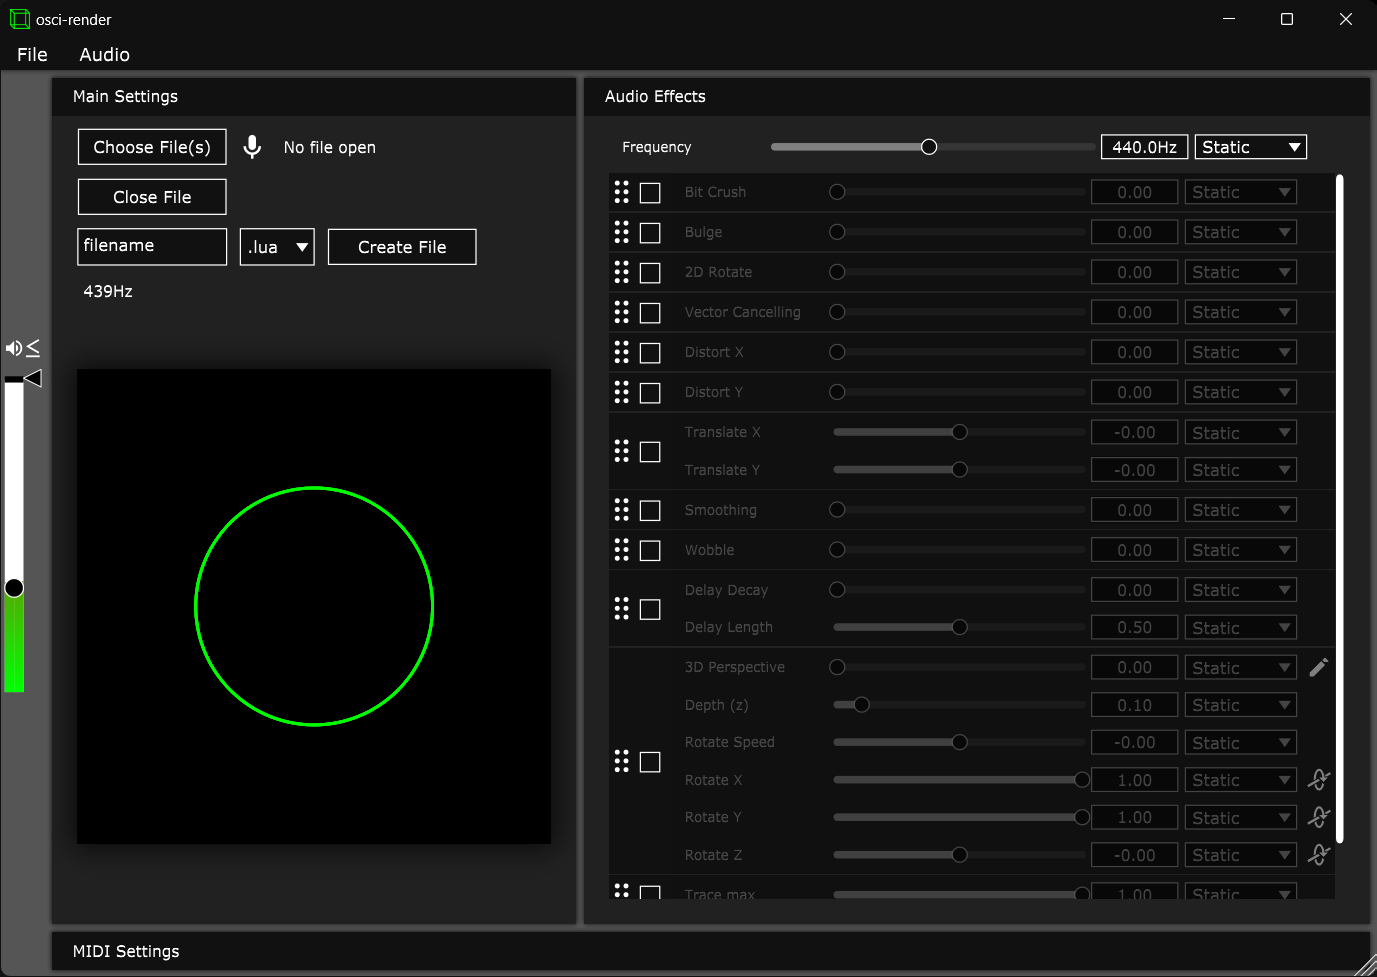The height and width of the screenshot is (977, 1377).
Task: Toggle the Vector Cancelling checkbox
Action: (650, 313)
